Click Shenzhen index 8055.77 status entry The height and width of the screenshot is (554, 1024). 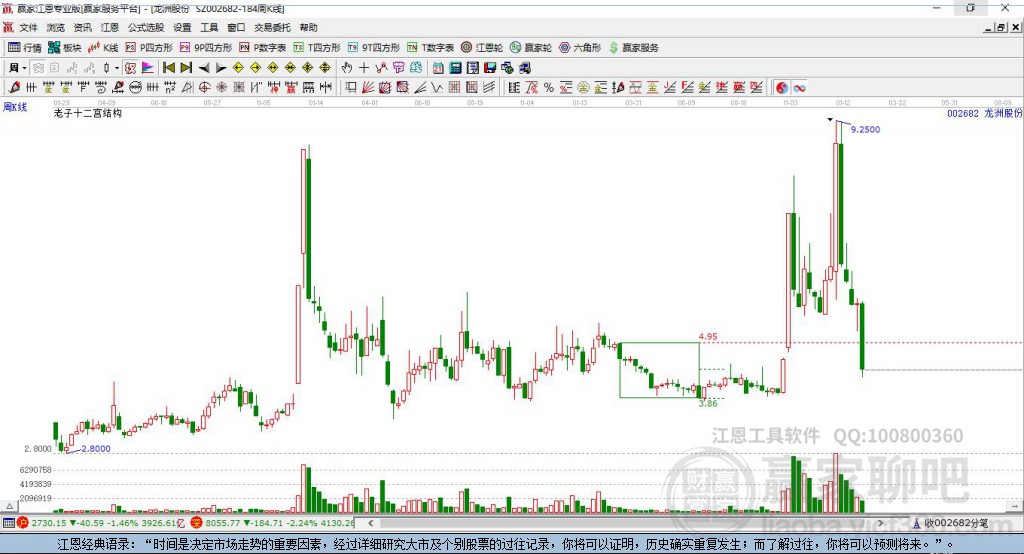tap(272, 523)
